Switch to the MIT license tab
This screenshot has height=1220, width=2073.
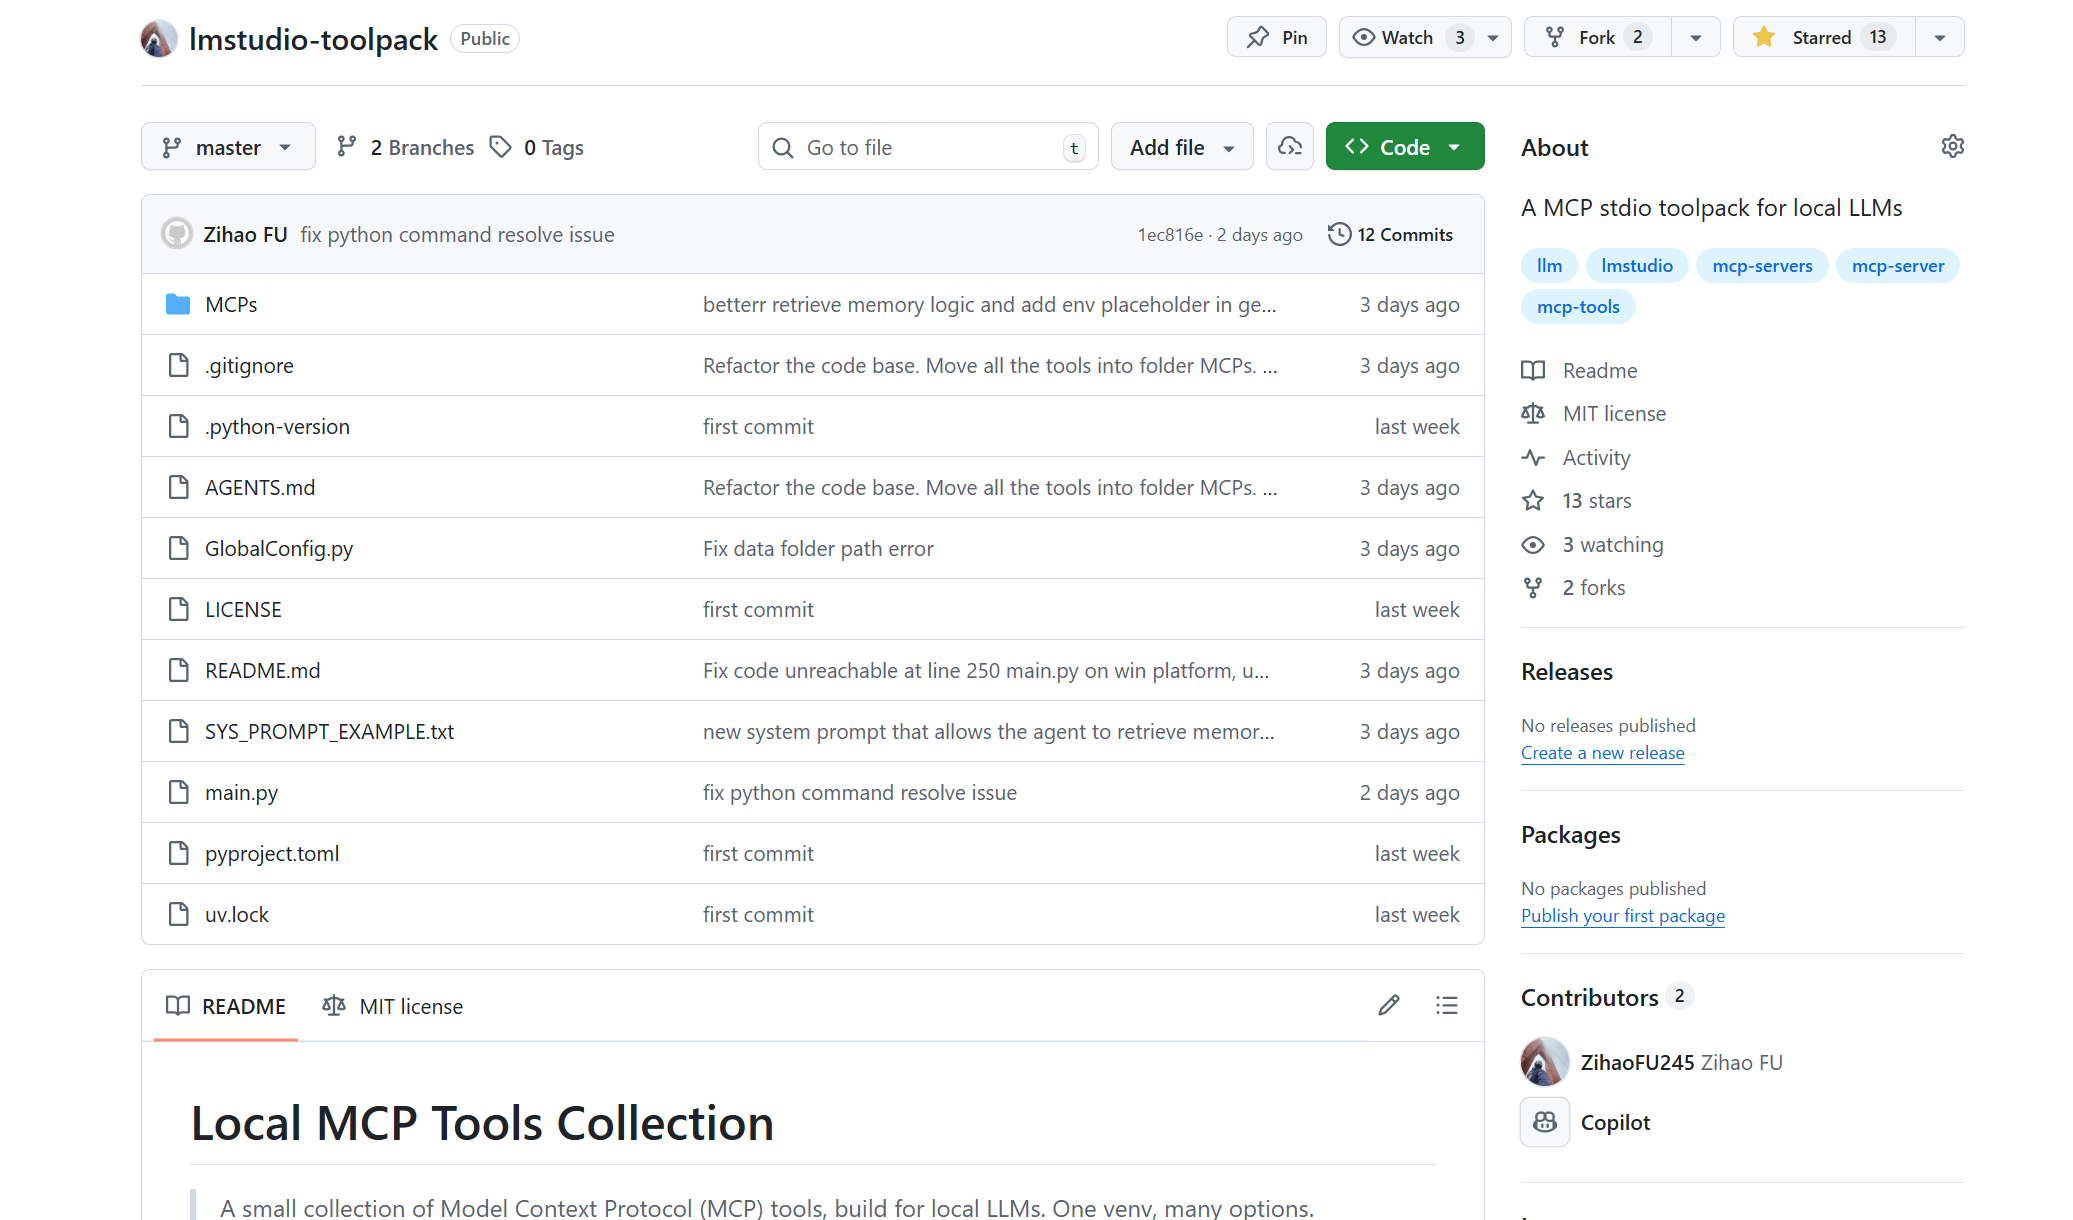click(x=393, y=1006)
